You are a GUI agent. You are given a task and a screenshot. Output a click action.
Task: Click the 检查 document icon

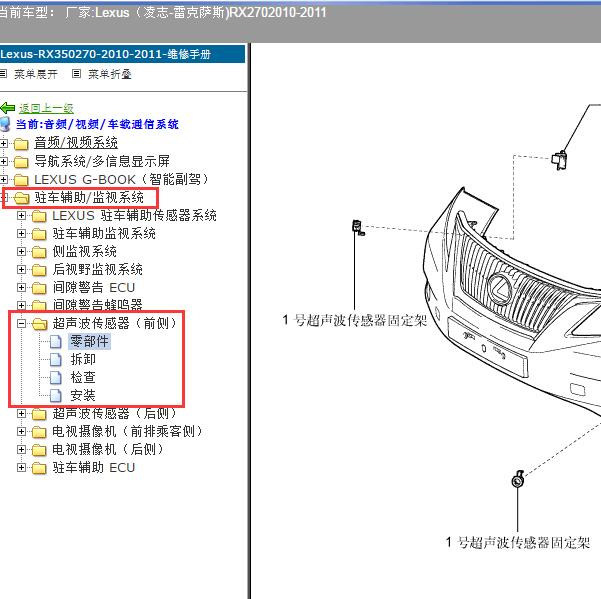point(56,378)
